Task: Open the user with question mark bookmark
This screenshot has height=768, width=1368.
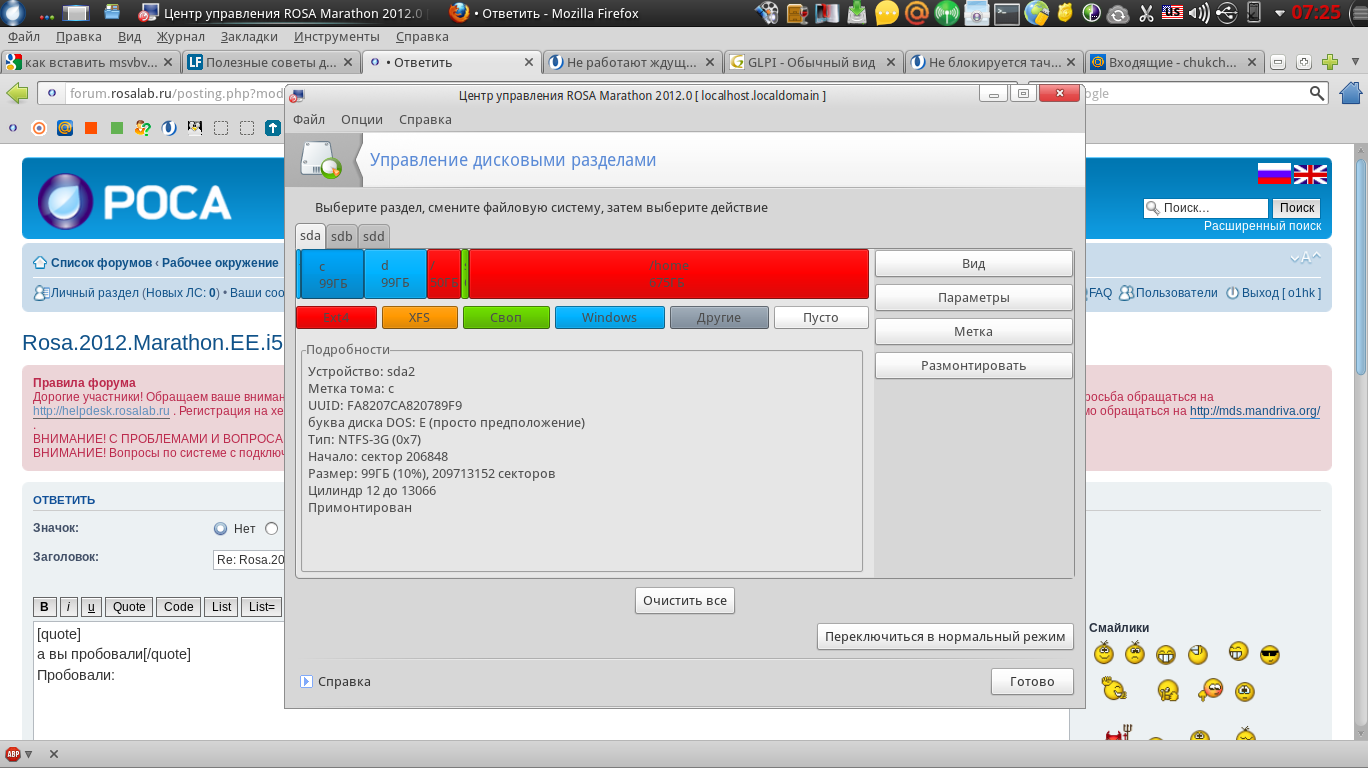Action: 143,128
